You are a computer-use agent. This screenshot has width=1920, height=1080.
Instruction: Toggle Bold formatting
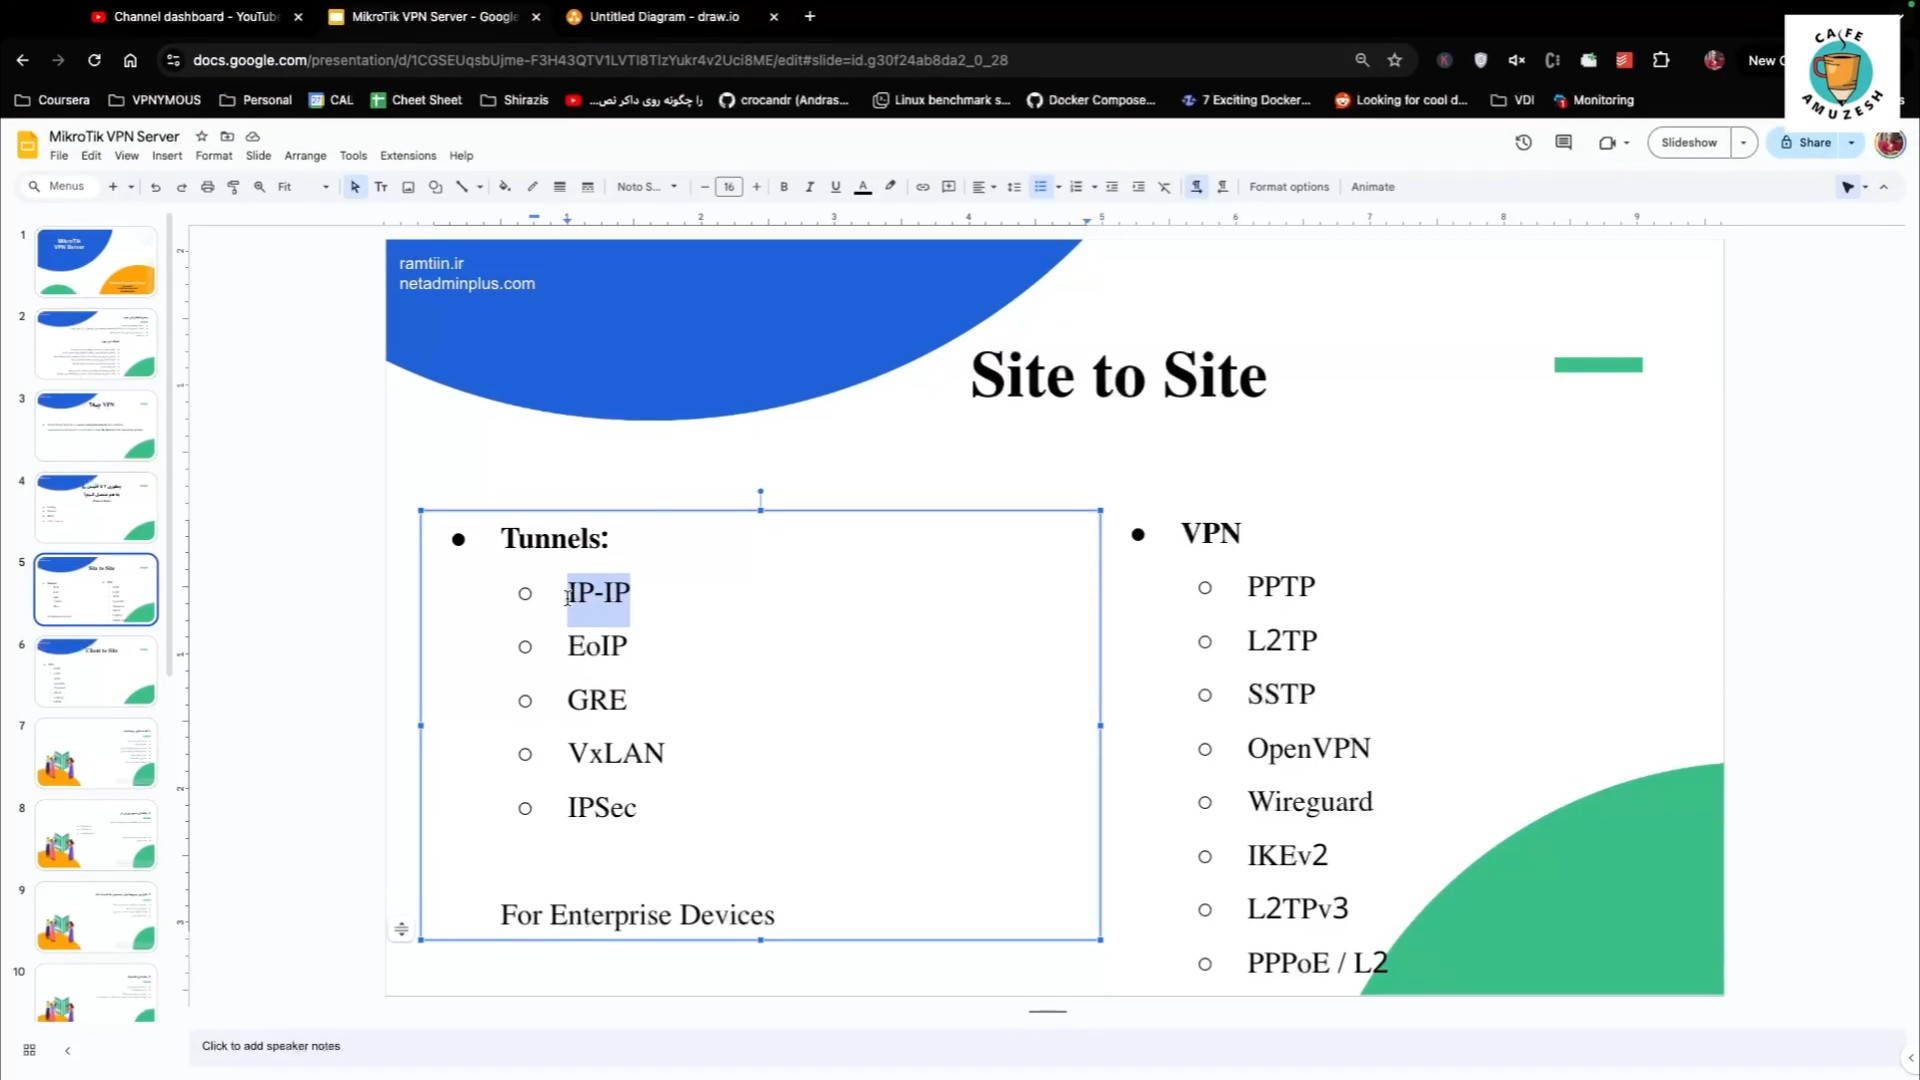point(784,187)
